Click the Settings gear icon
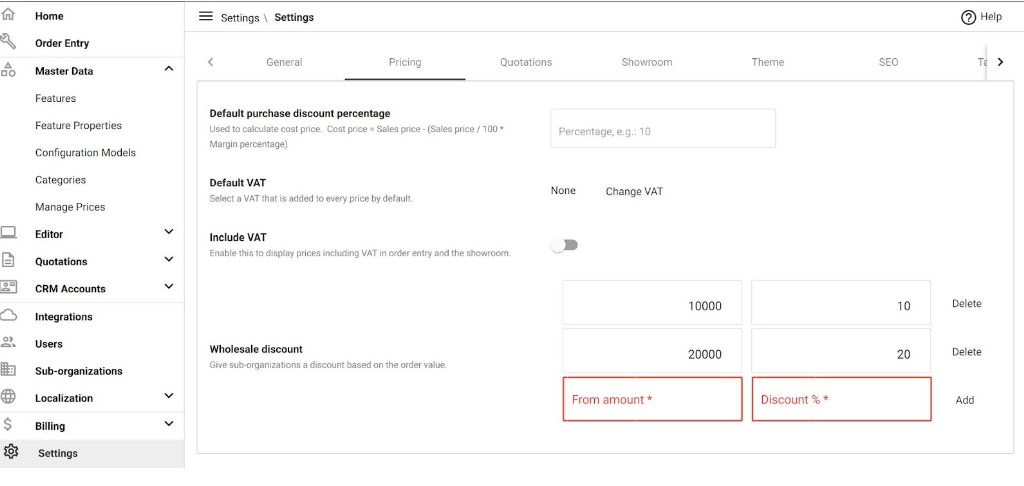 coord(10,452)
